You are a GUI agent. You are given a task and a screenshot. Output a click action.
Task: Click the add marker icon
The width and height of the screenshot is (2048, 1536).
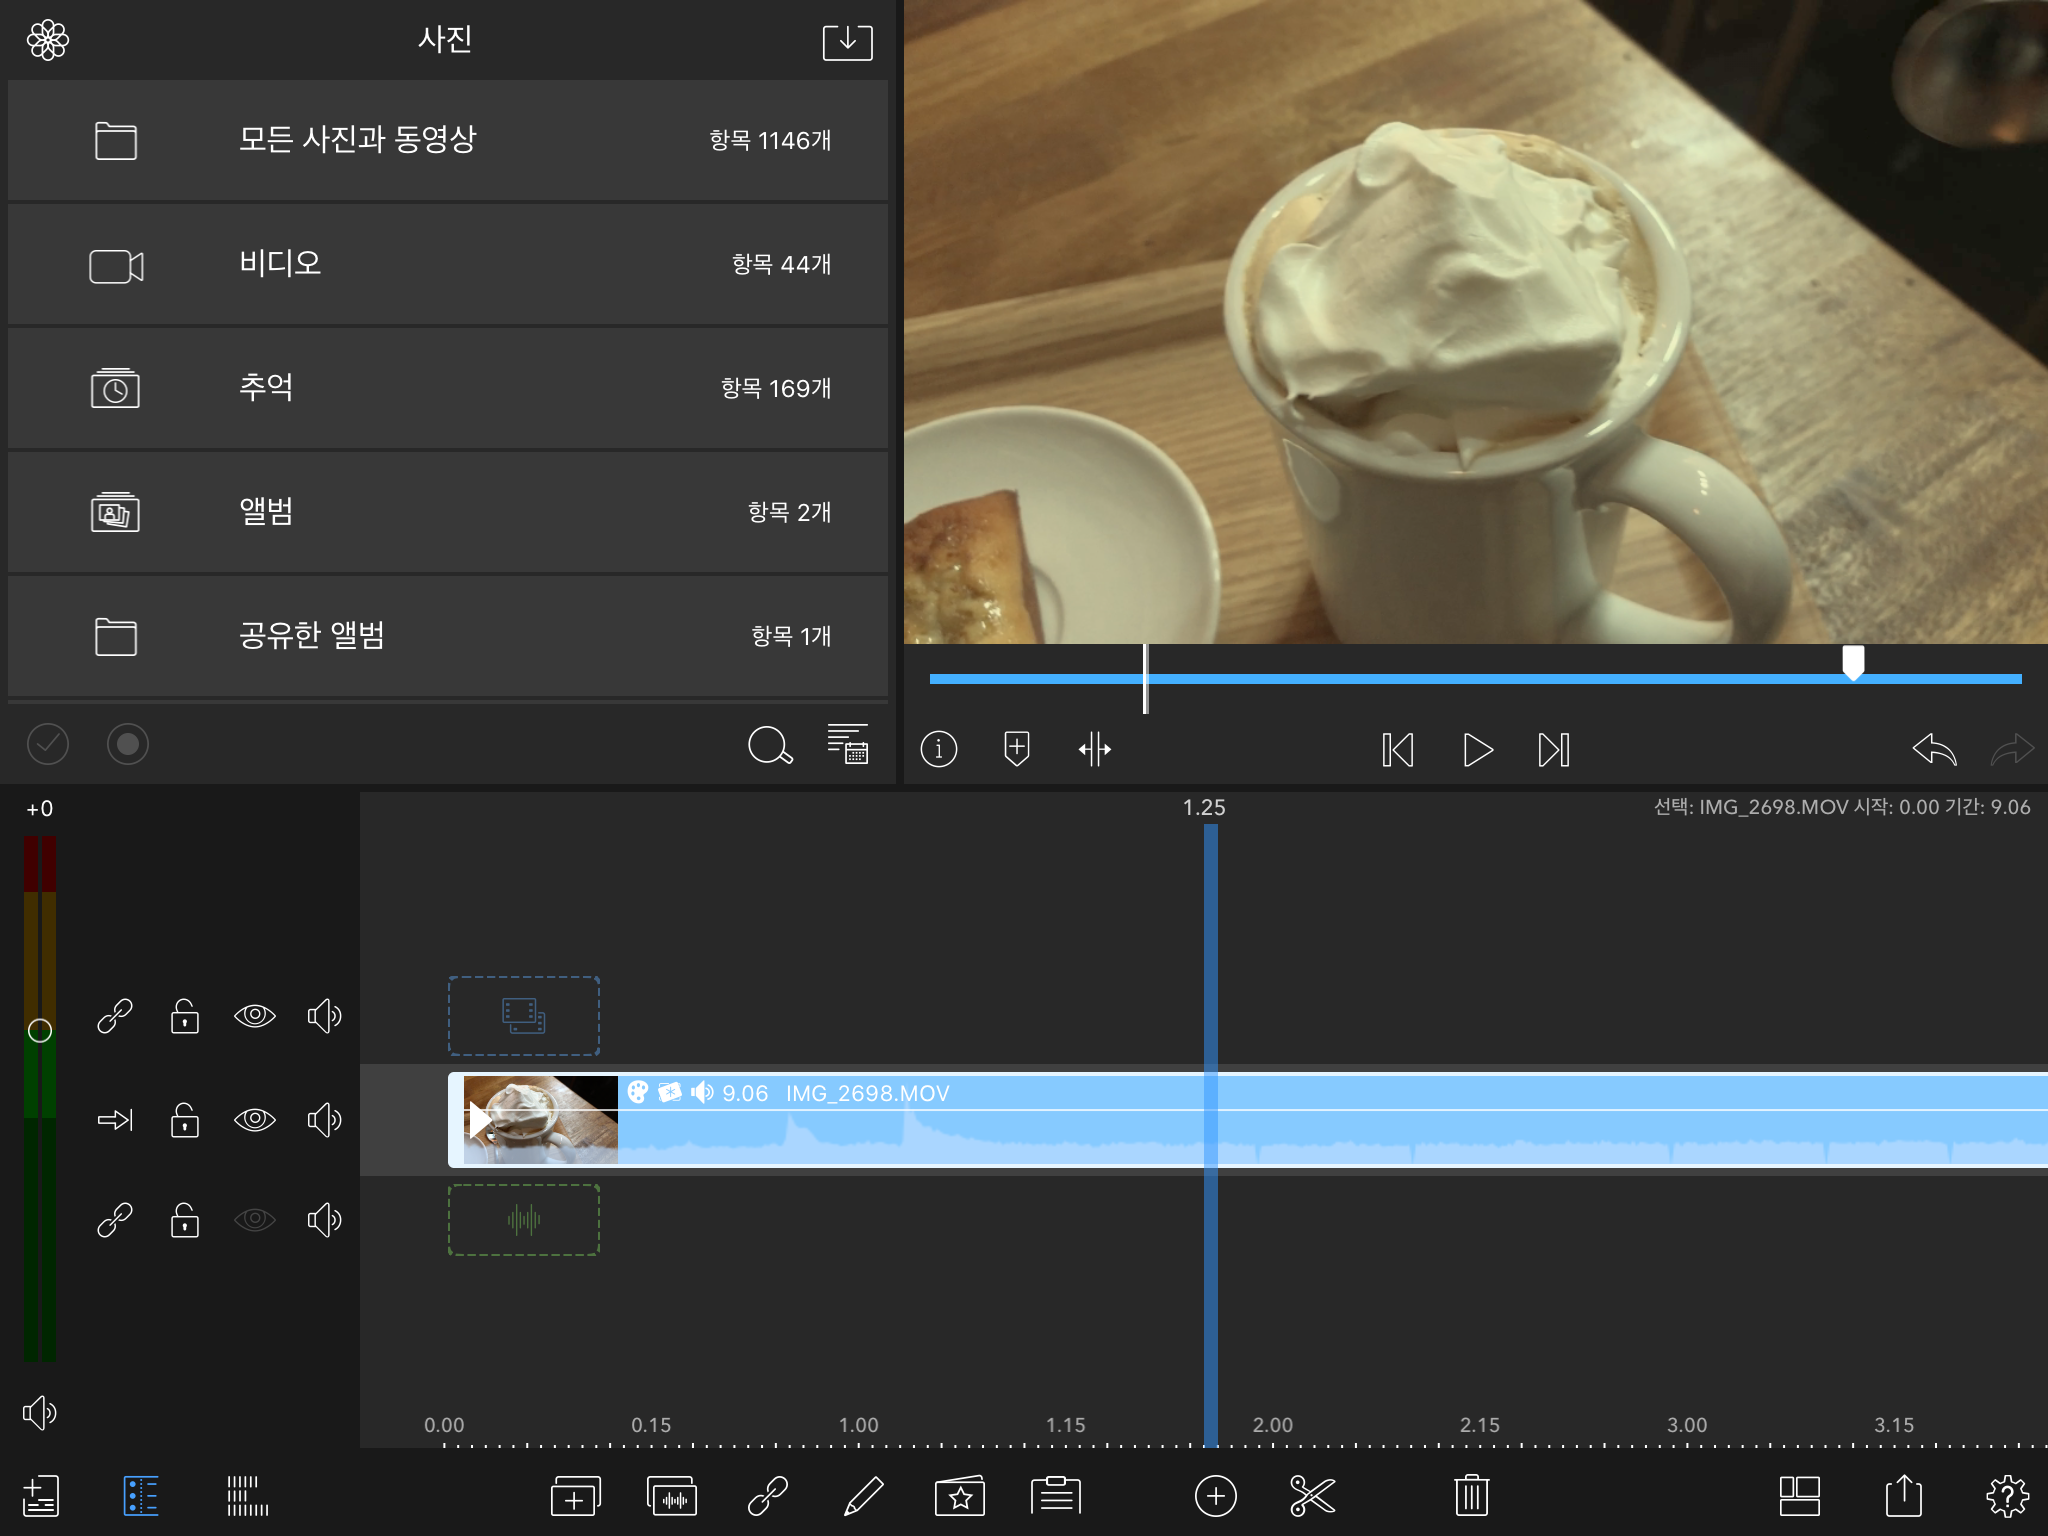tap(1016, 749)
